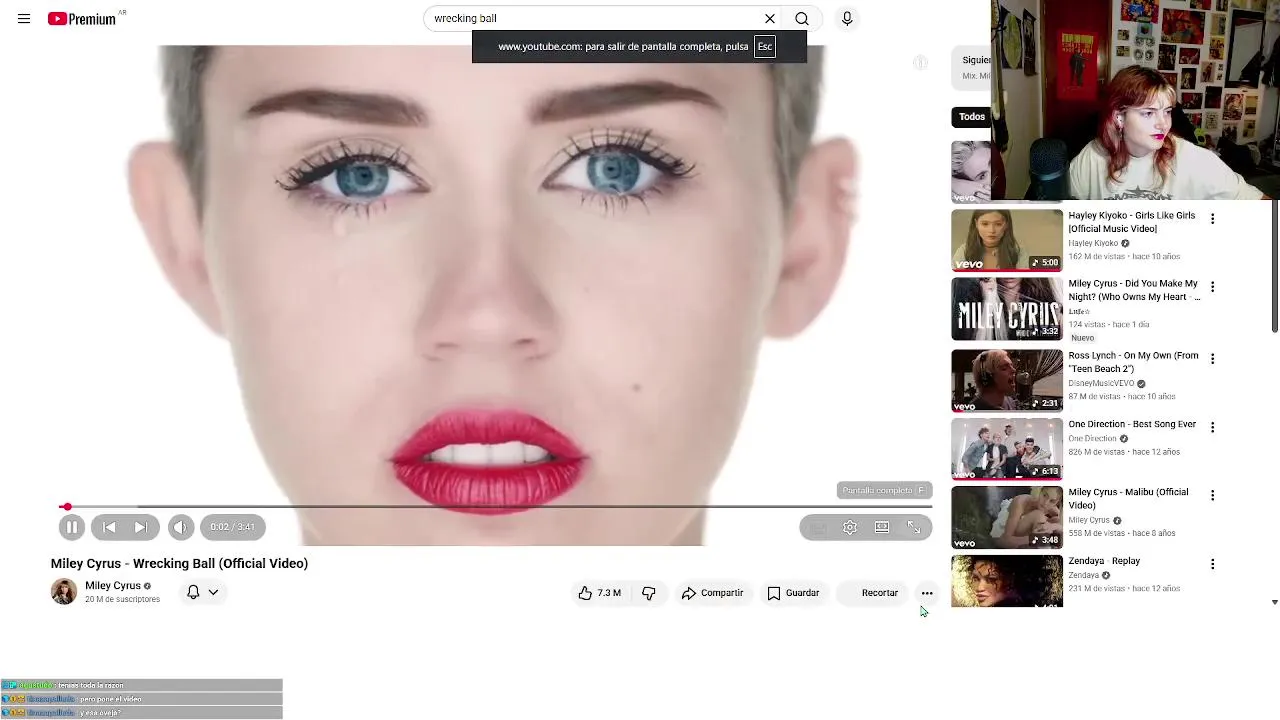Open options for Did You Make My Night

click(x=1213, y=287)
